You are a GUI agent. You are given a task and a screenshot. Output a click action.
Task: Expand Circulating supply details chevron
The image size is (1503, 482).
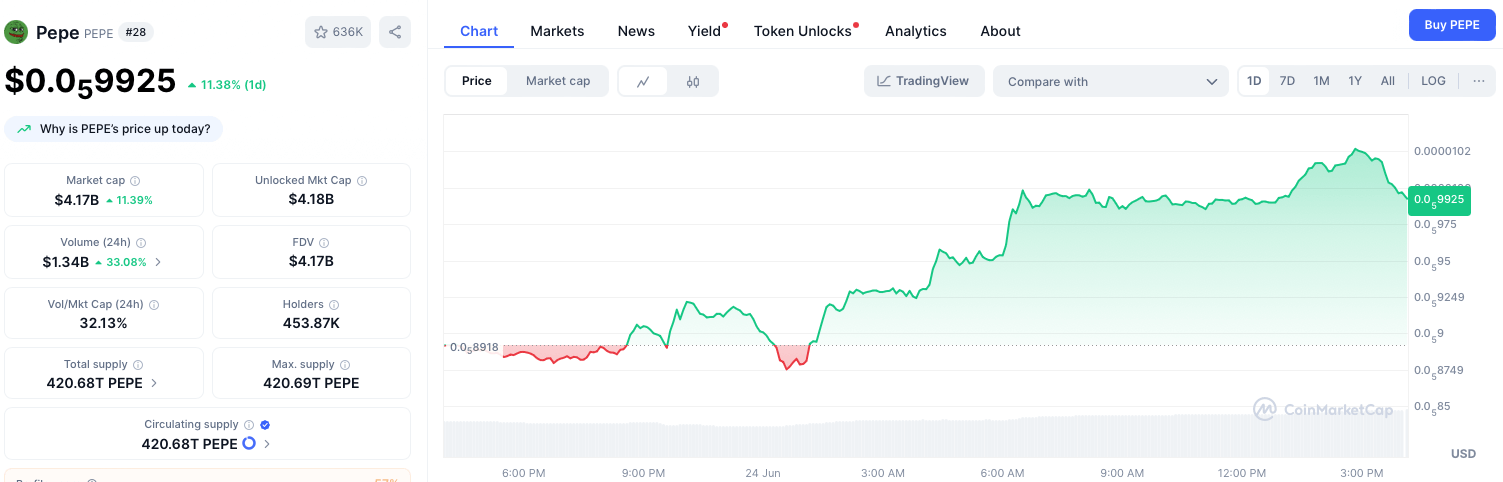tap(267, 444)
